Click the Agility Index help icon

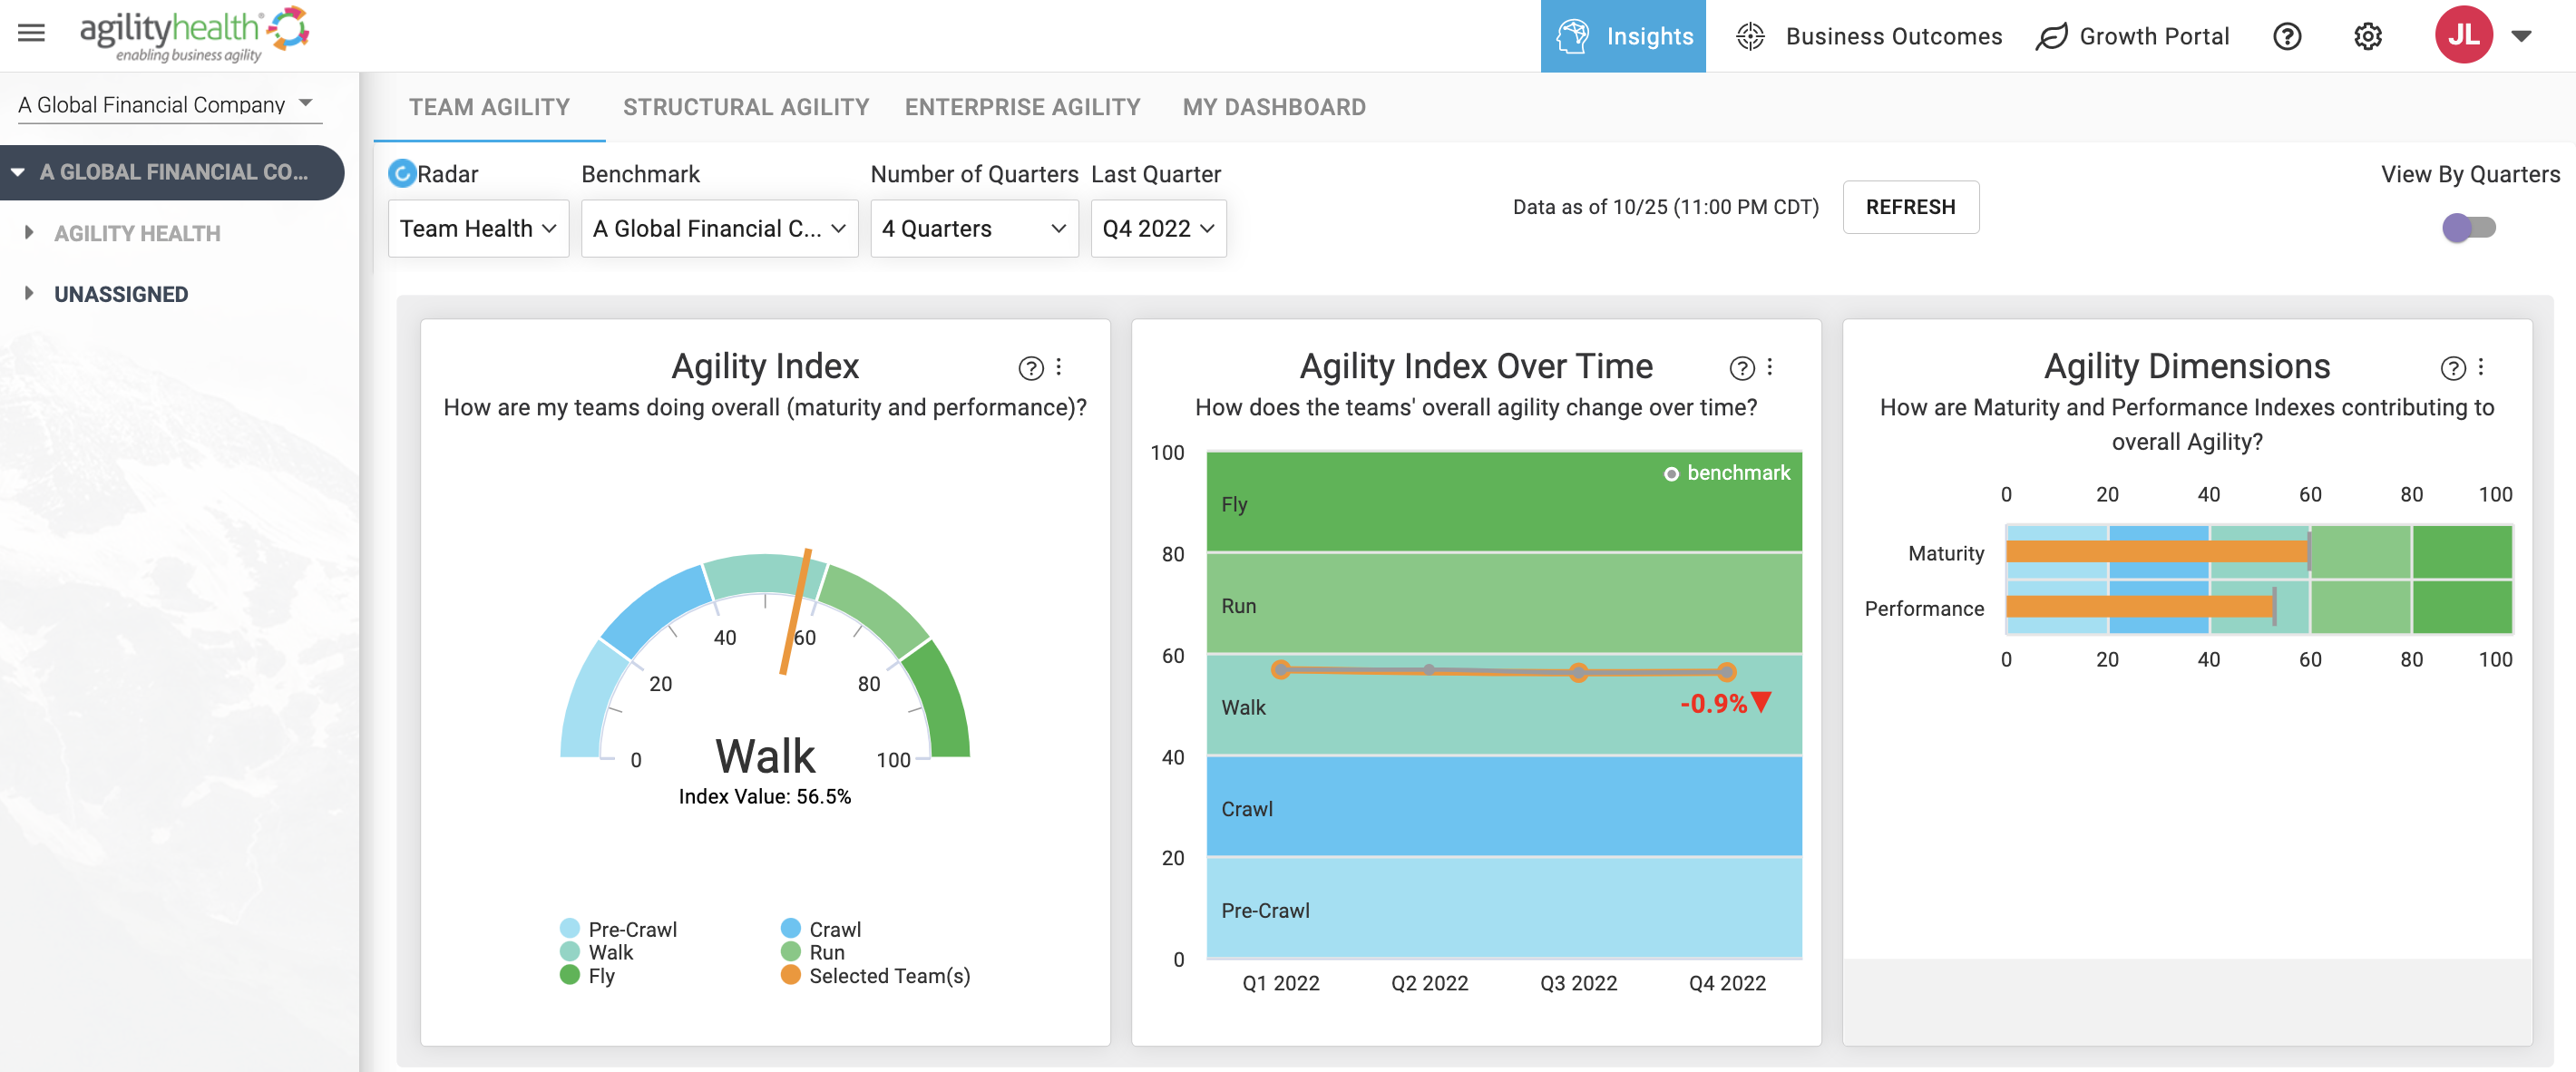point(1030,368)
